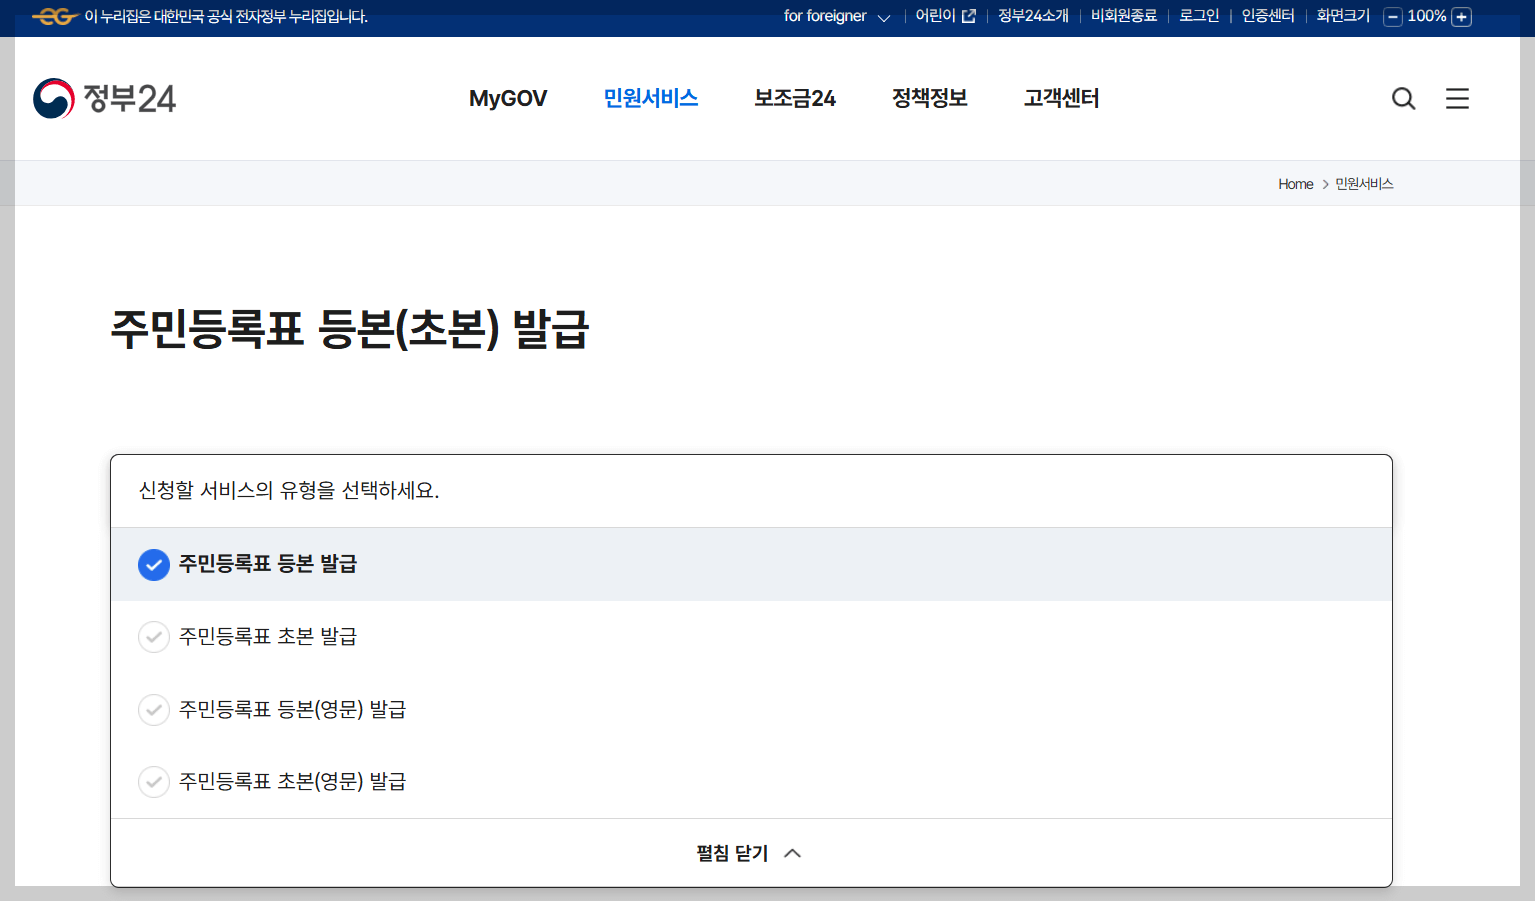Open 어린이 site via external link icon

[968, 15]
